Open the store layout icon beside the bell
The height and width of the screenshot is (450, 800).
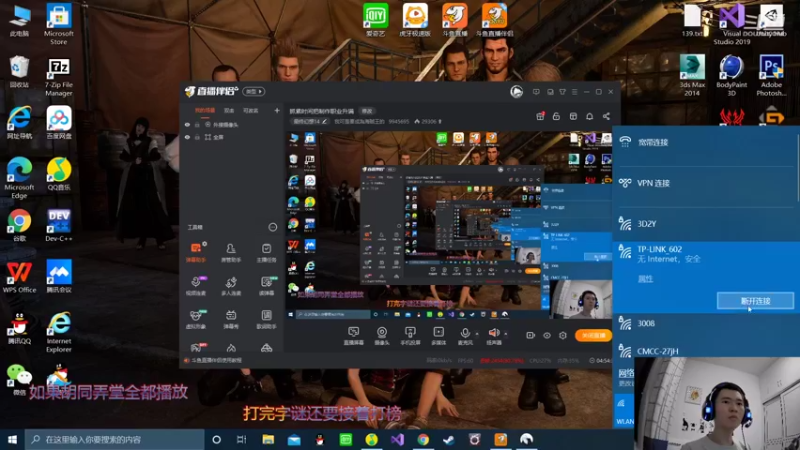[x=573, y=116]
